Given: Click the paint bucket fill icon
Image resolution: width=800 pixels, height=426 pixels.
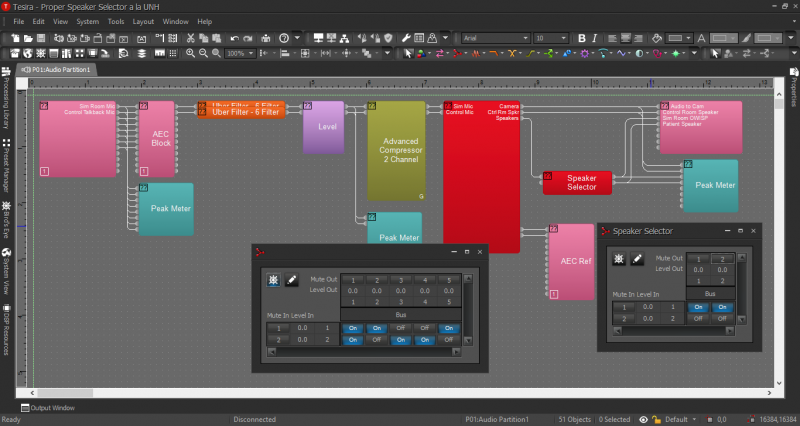Looking at the screenshot, I should coord(657,38).
